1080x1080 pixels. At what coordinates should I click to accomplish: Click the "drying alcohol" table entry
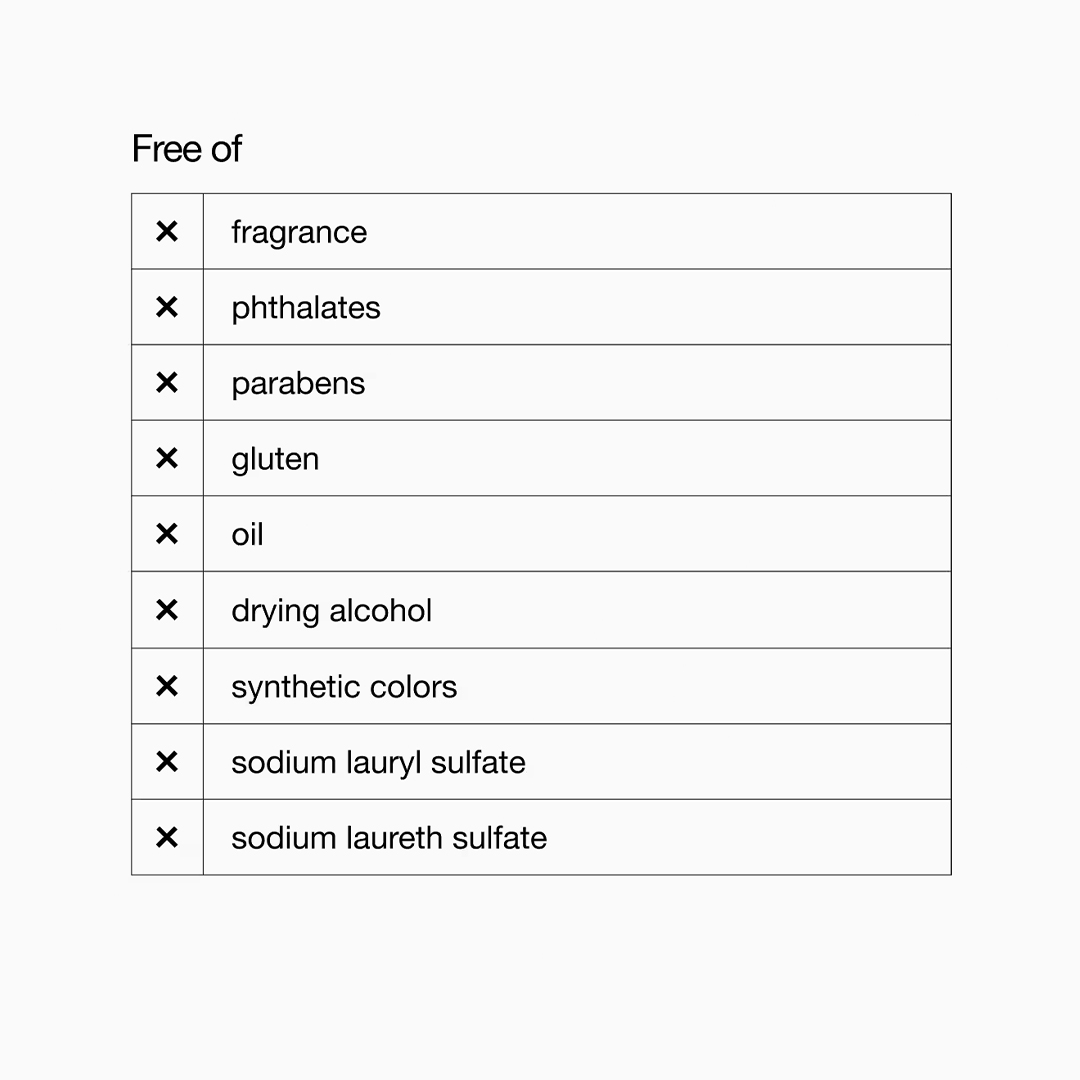332,610
